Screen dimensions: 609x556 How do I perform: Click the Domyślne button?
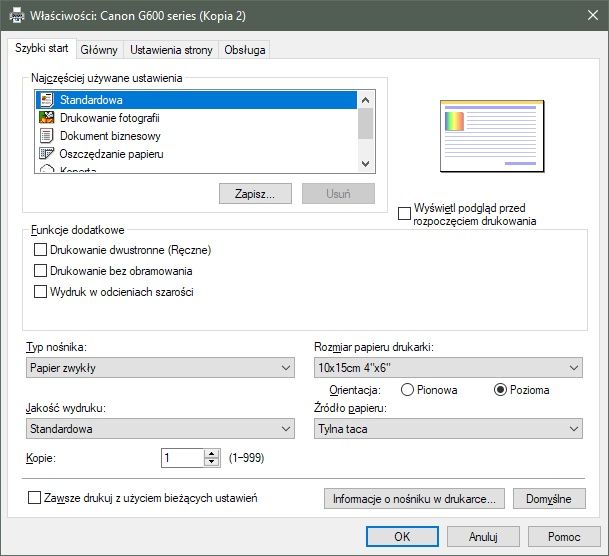[549, 499]
